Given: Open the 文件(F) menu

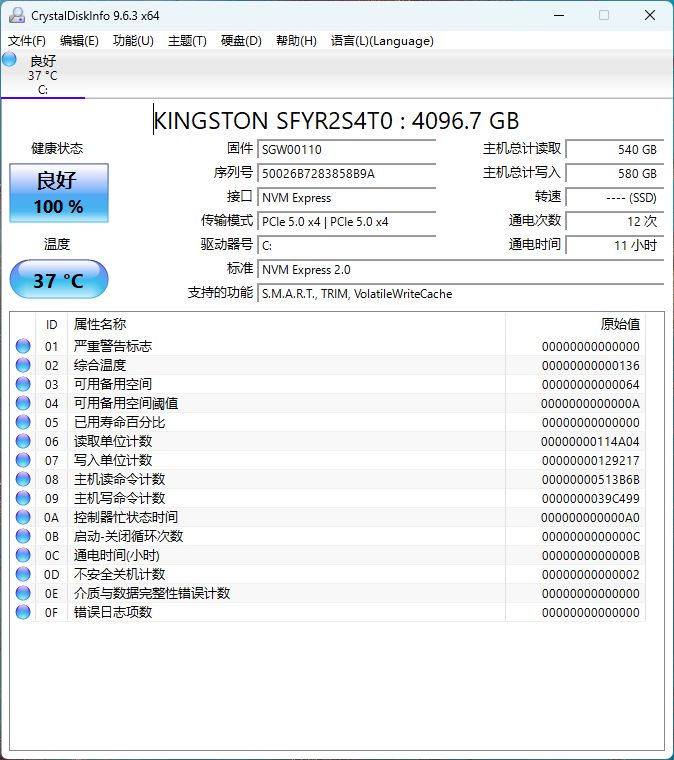Looking at the screenshot, I should pyautogui.click(x=27, y=41).
